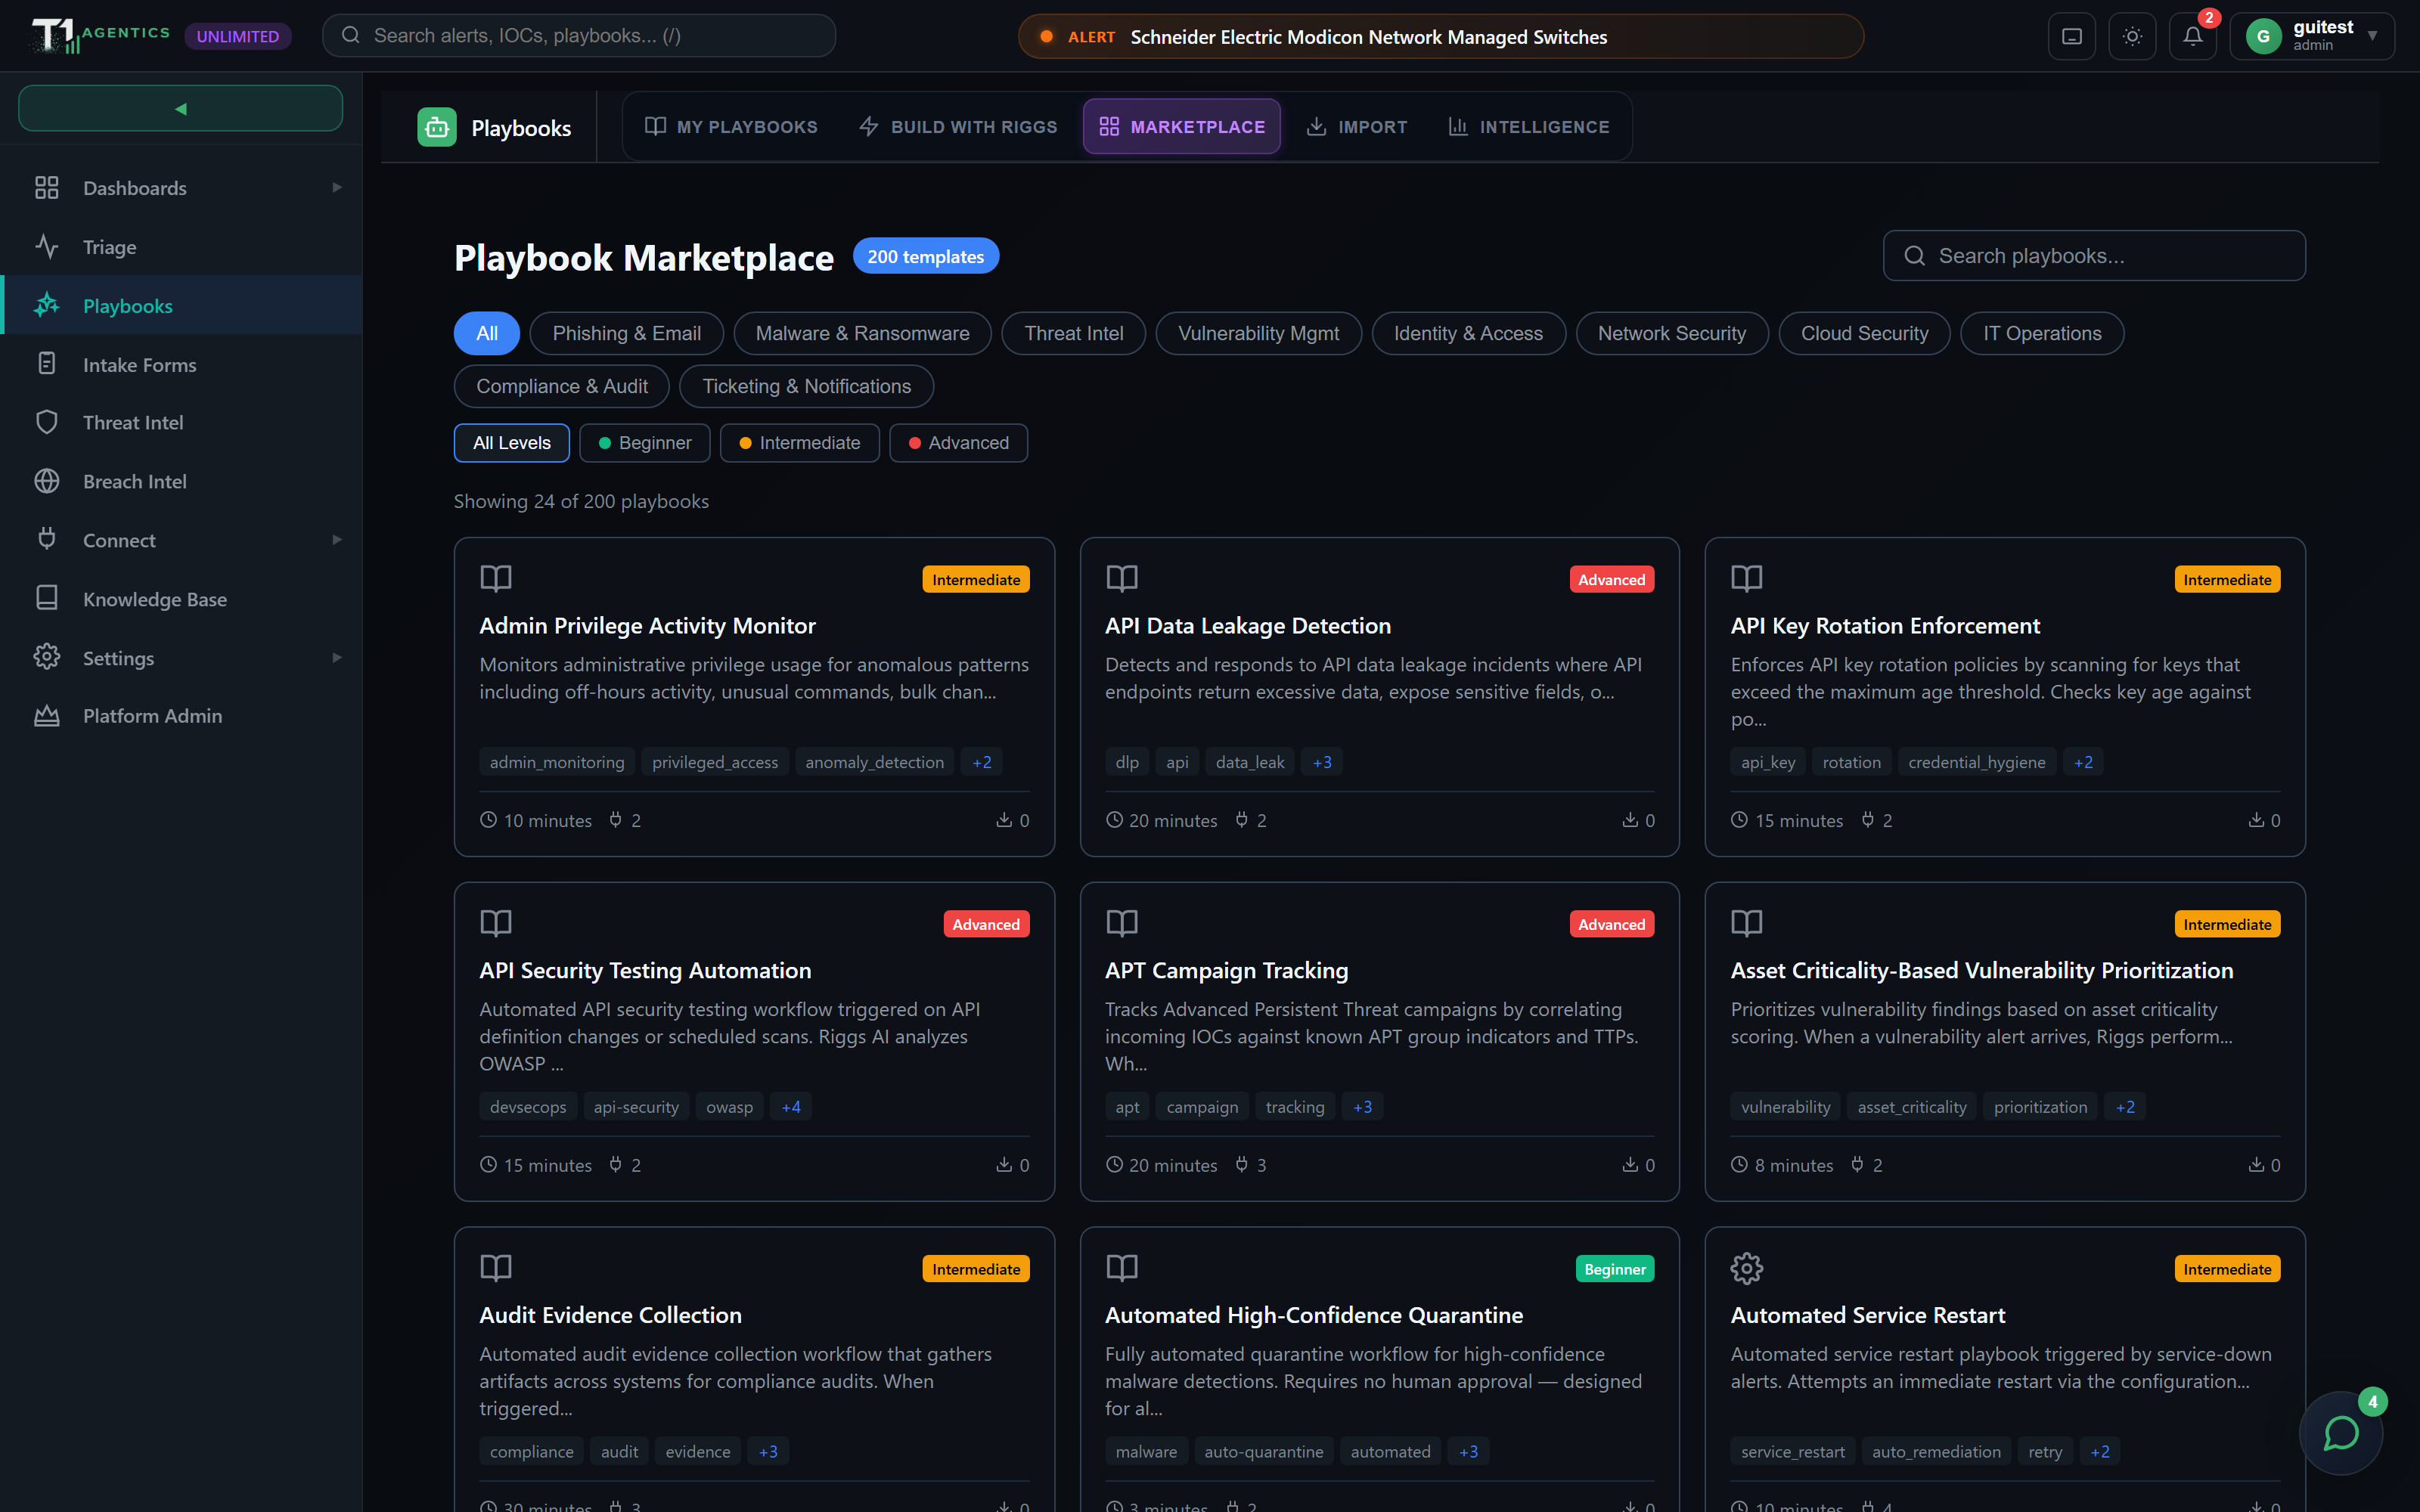This screenshot has height=1512, width=2420.
Task: Filter by Cloud Security category
Action: click(1864, 333)
